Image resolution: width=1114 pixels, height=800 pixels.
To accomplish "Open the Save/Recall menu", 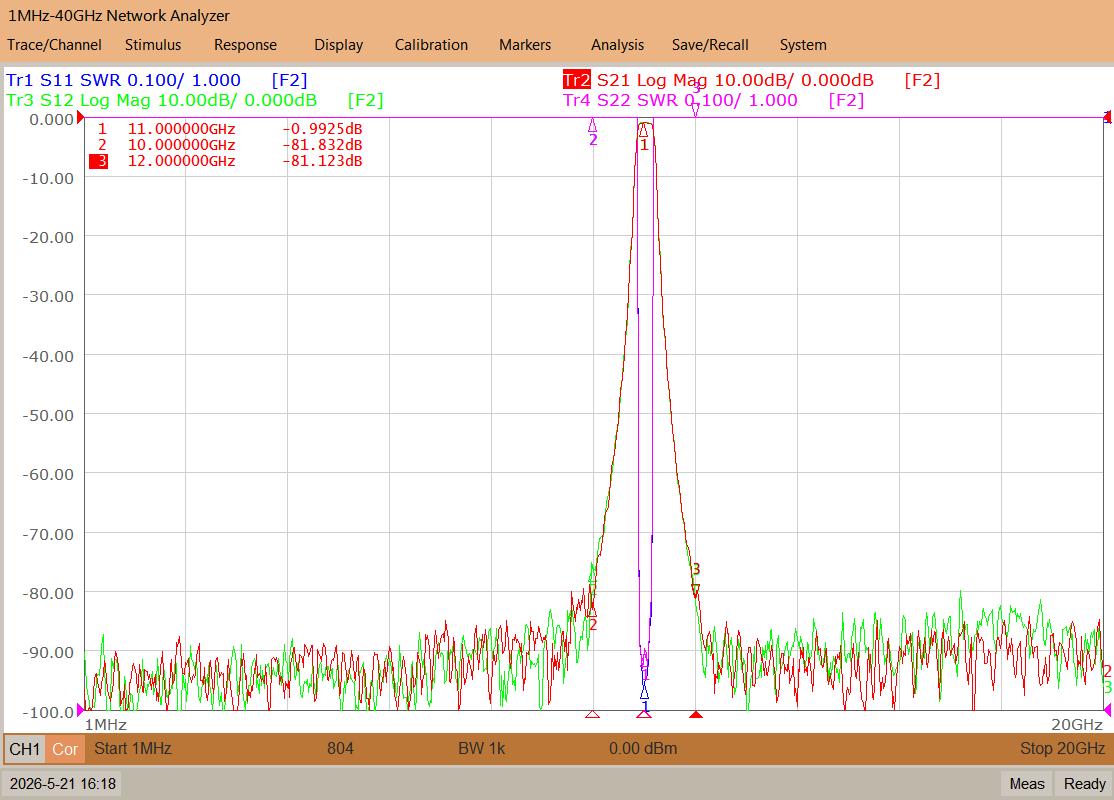I will coord(710,45).
